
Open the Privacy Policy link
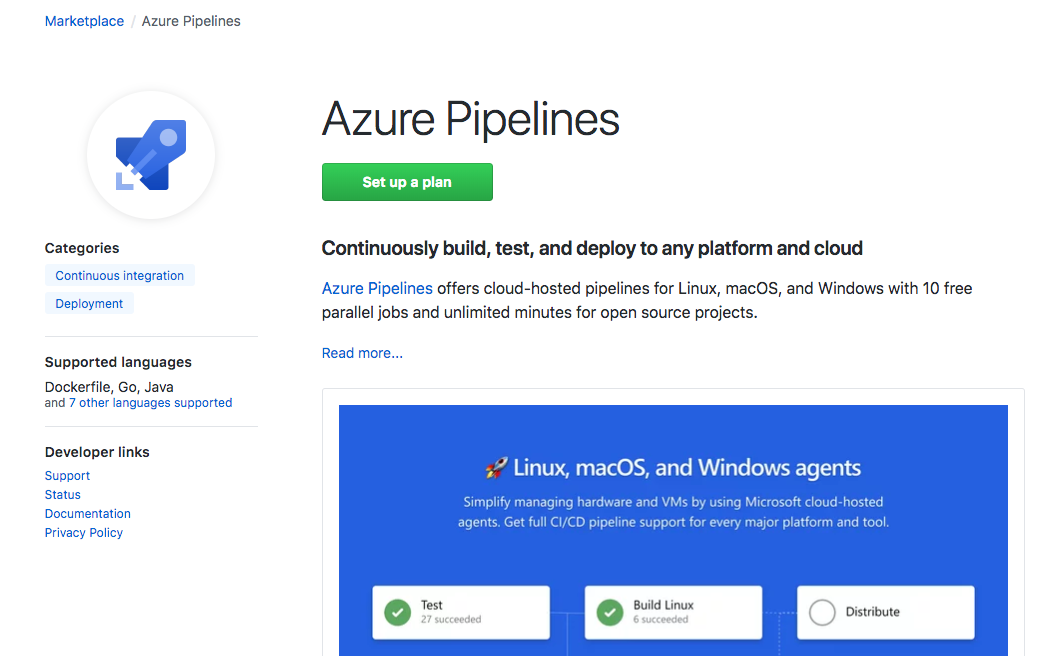(84, 533)
